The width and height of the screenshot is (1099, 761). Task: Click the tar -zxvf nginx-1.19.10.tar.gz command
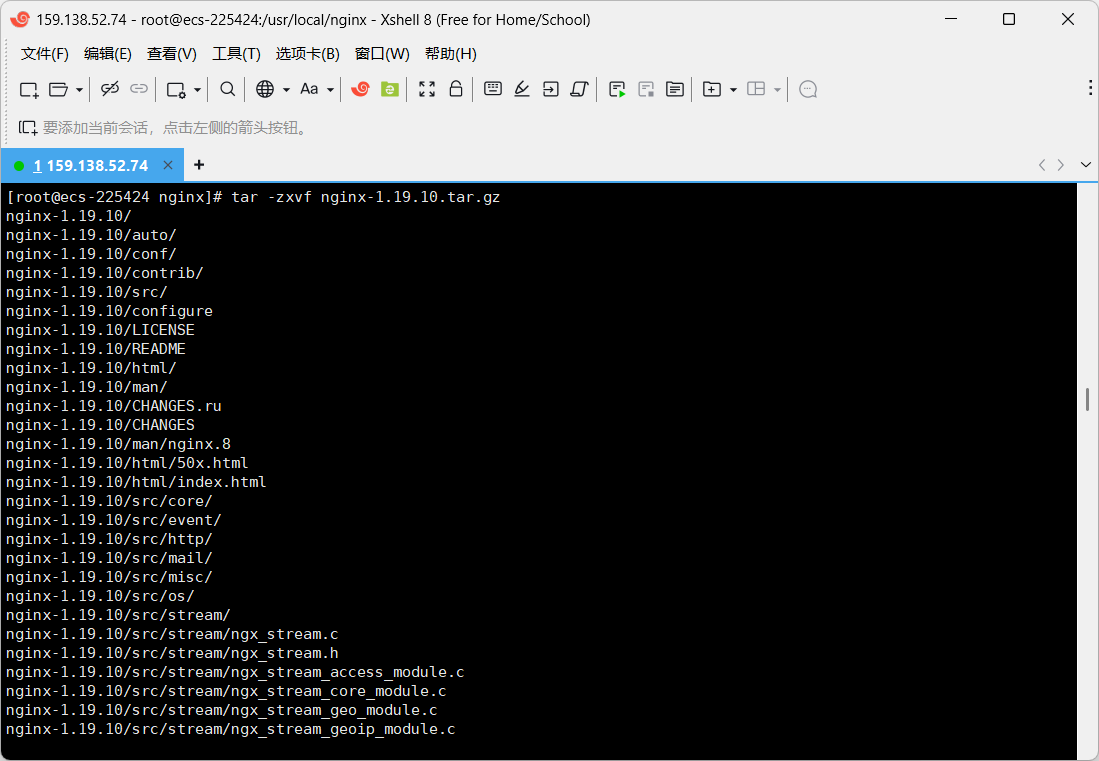pyautogui.click(x=366, y=197)
